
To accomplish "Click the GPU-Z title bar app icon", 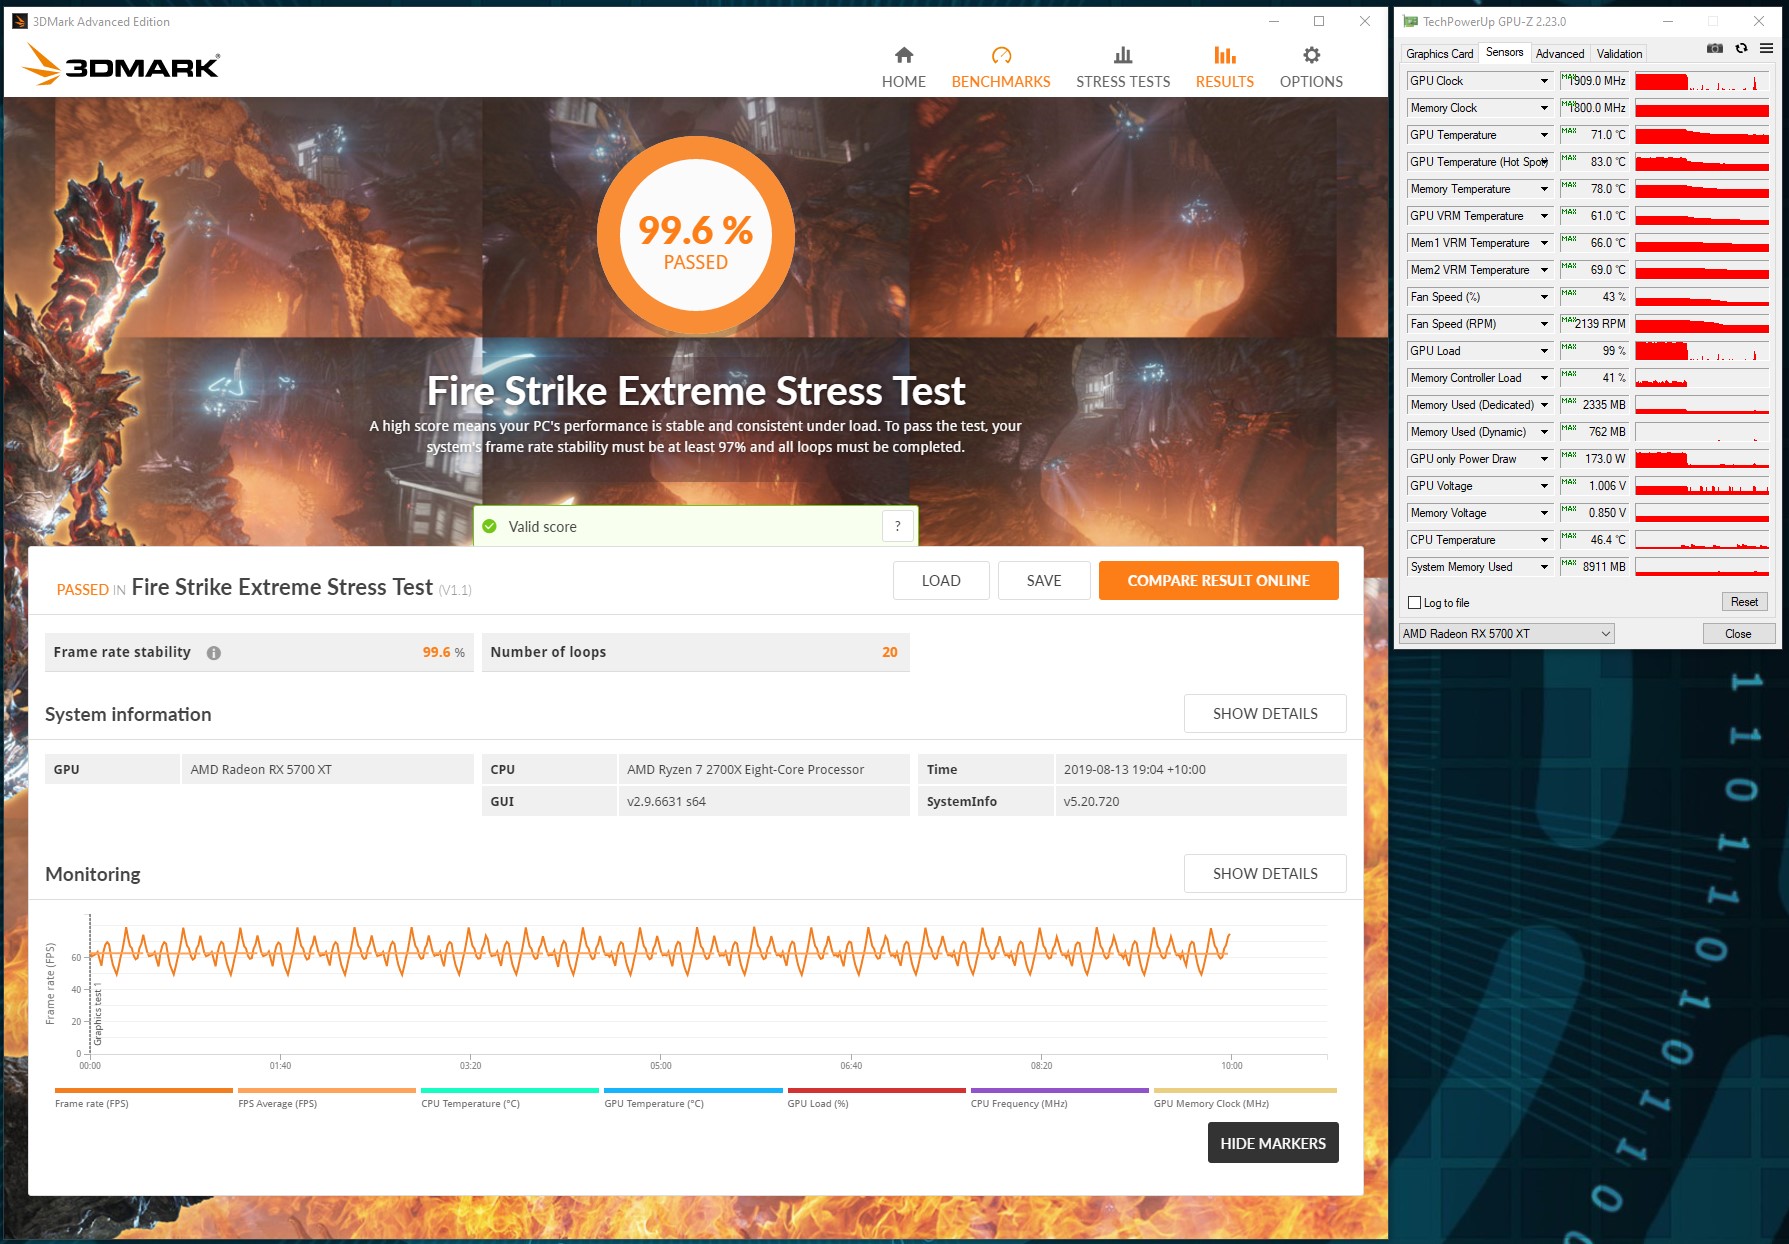I will pos(1411,21).
